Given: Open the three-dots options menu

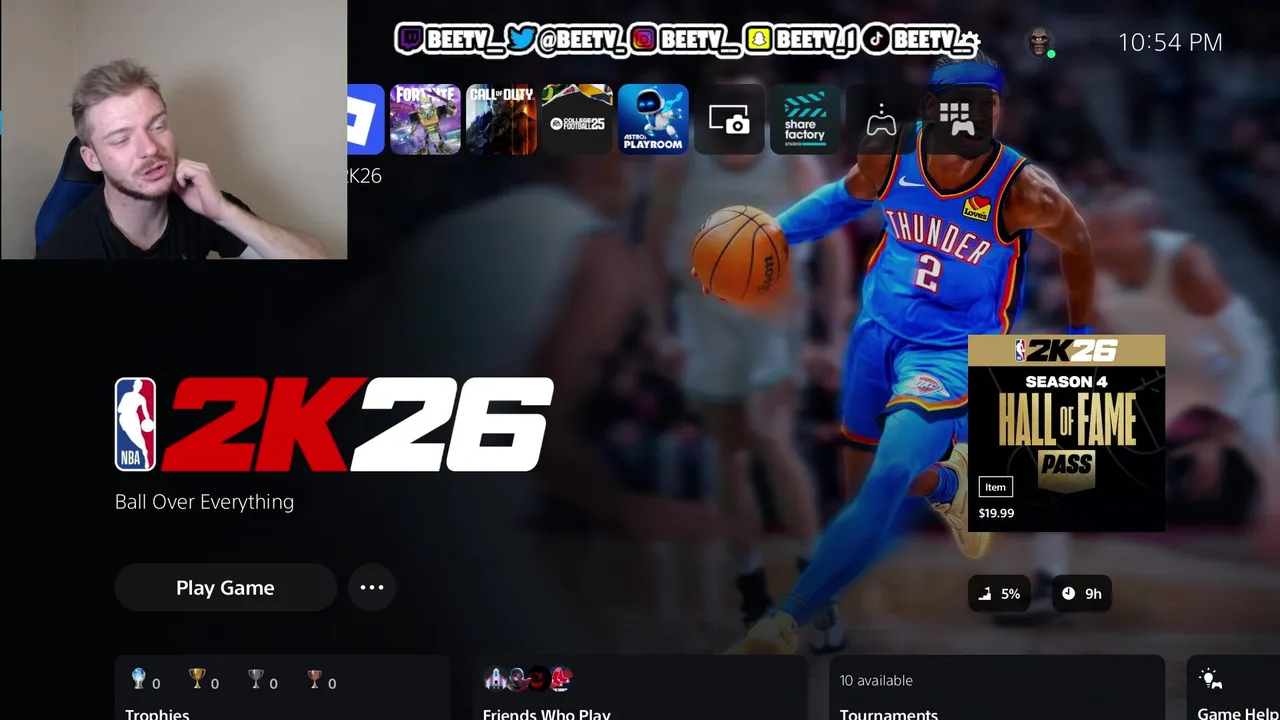Looking at the screenshot, I should point(372,588).
